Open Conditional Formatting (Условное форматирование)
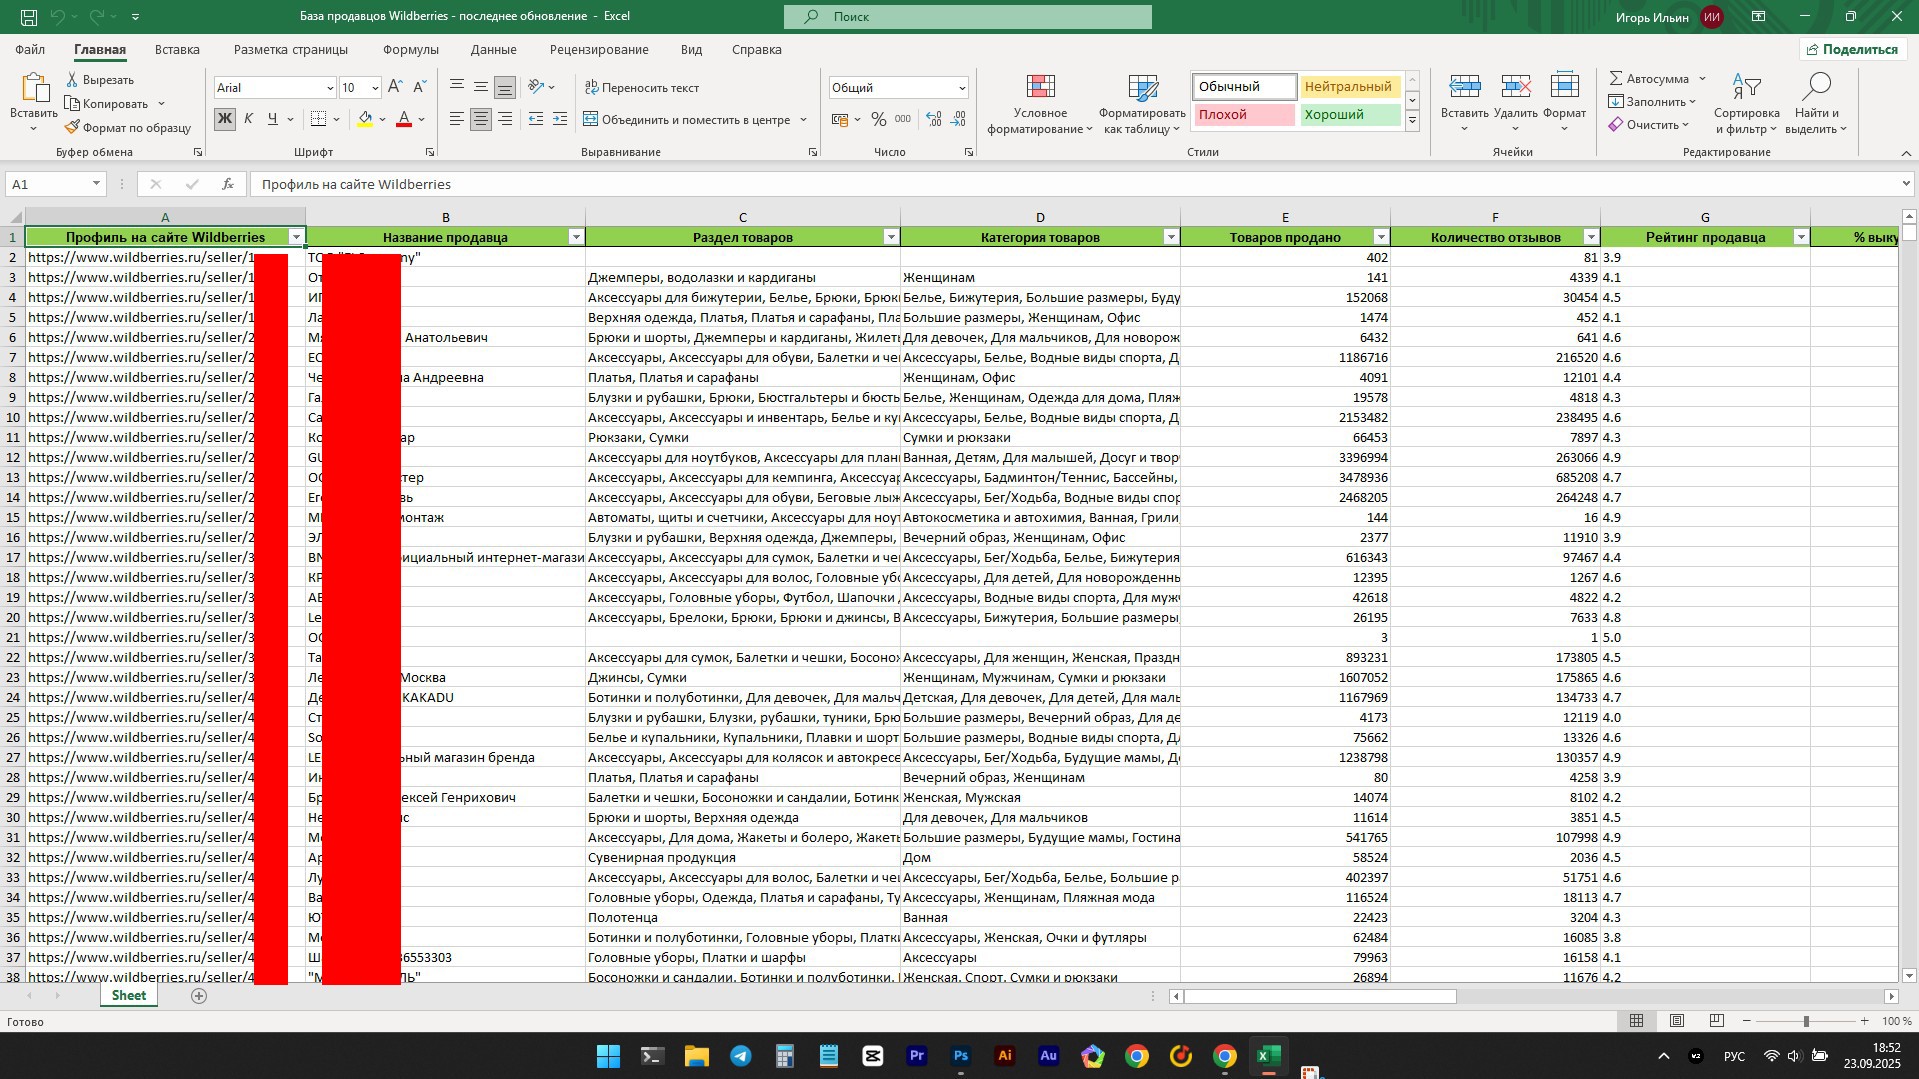Viewport: 1919px width, 1079px height. tap(1040, 105)
